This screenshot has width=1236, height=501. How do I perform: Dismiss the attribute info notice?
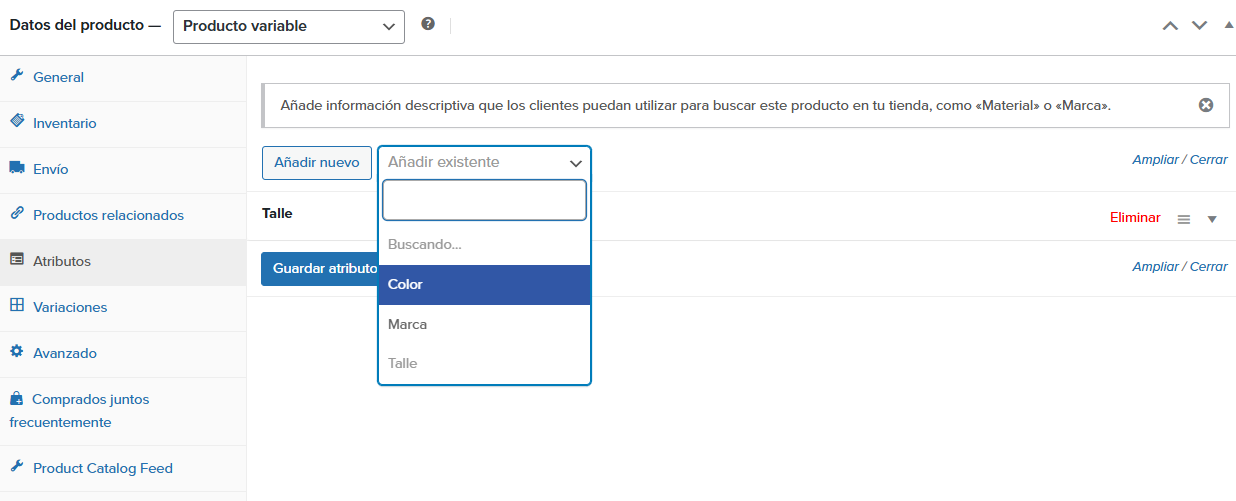(x=1206, y=105)
